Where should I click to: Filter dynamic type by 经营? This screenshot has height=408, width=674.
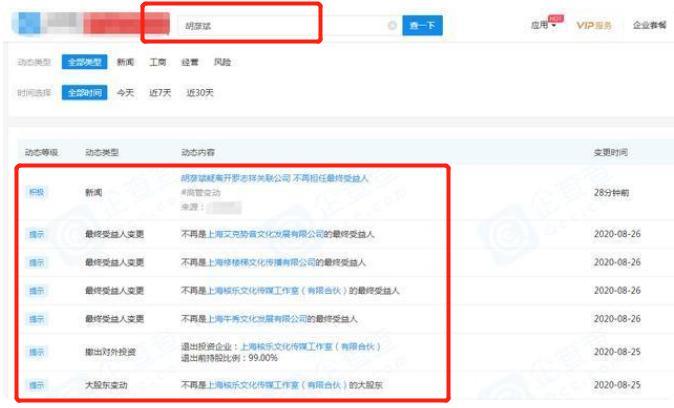191,62
